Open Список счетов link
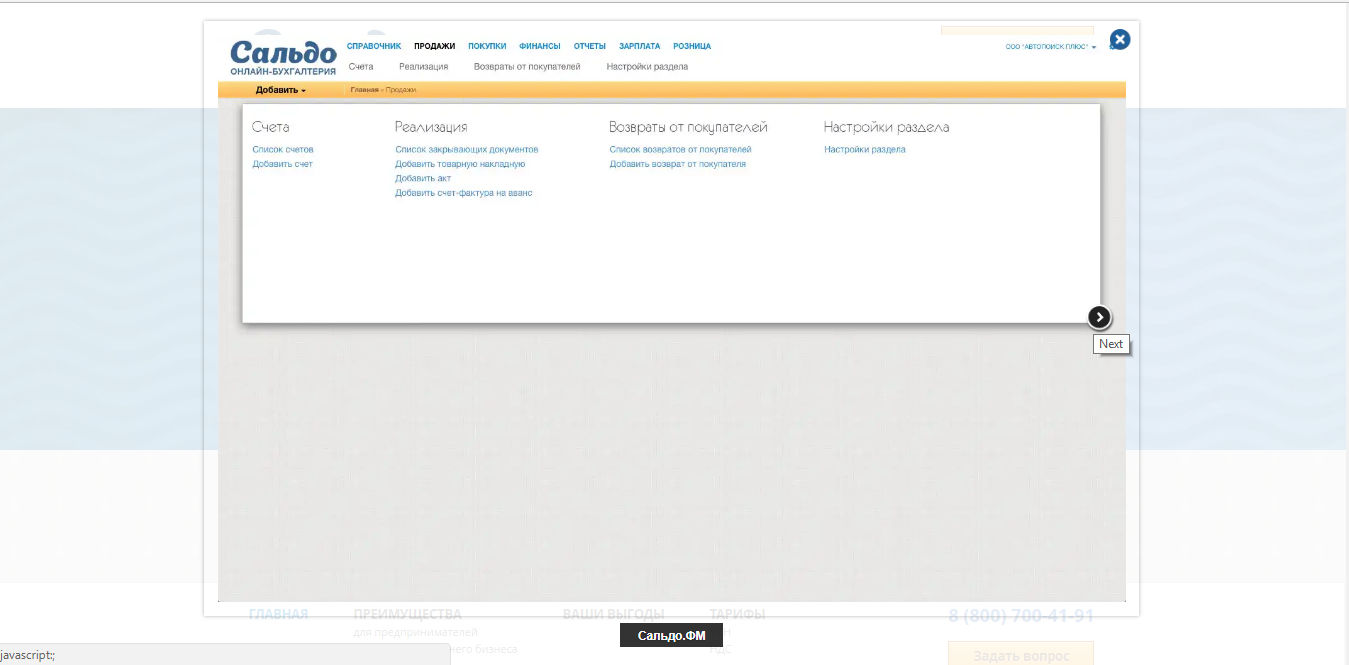 [283, 150]
